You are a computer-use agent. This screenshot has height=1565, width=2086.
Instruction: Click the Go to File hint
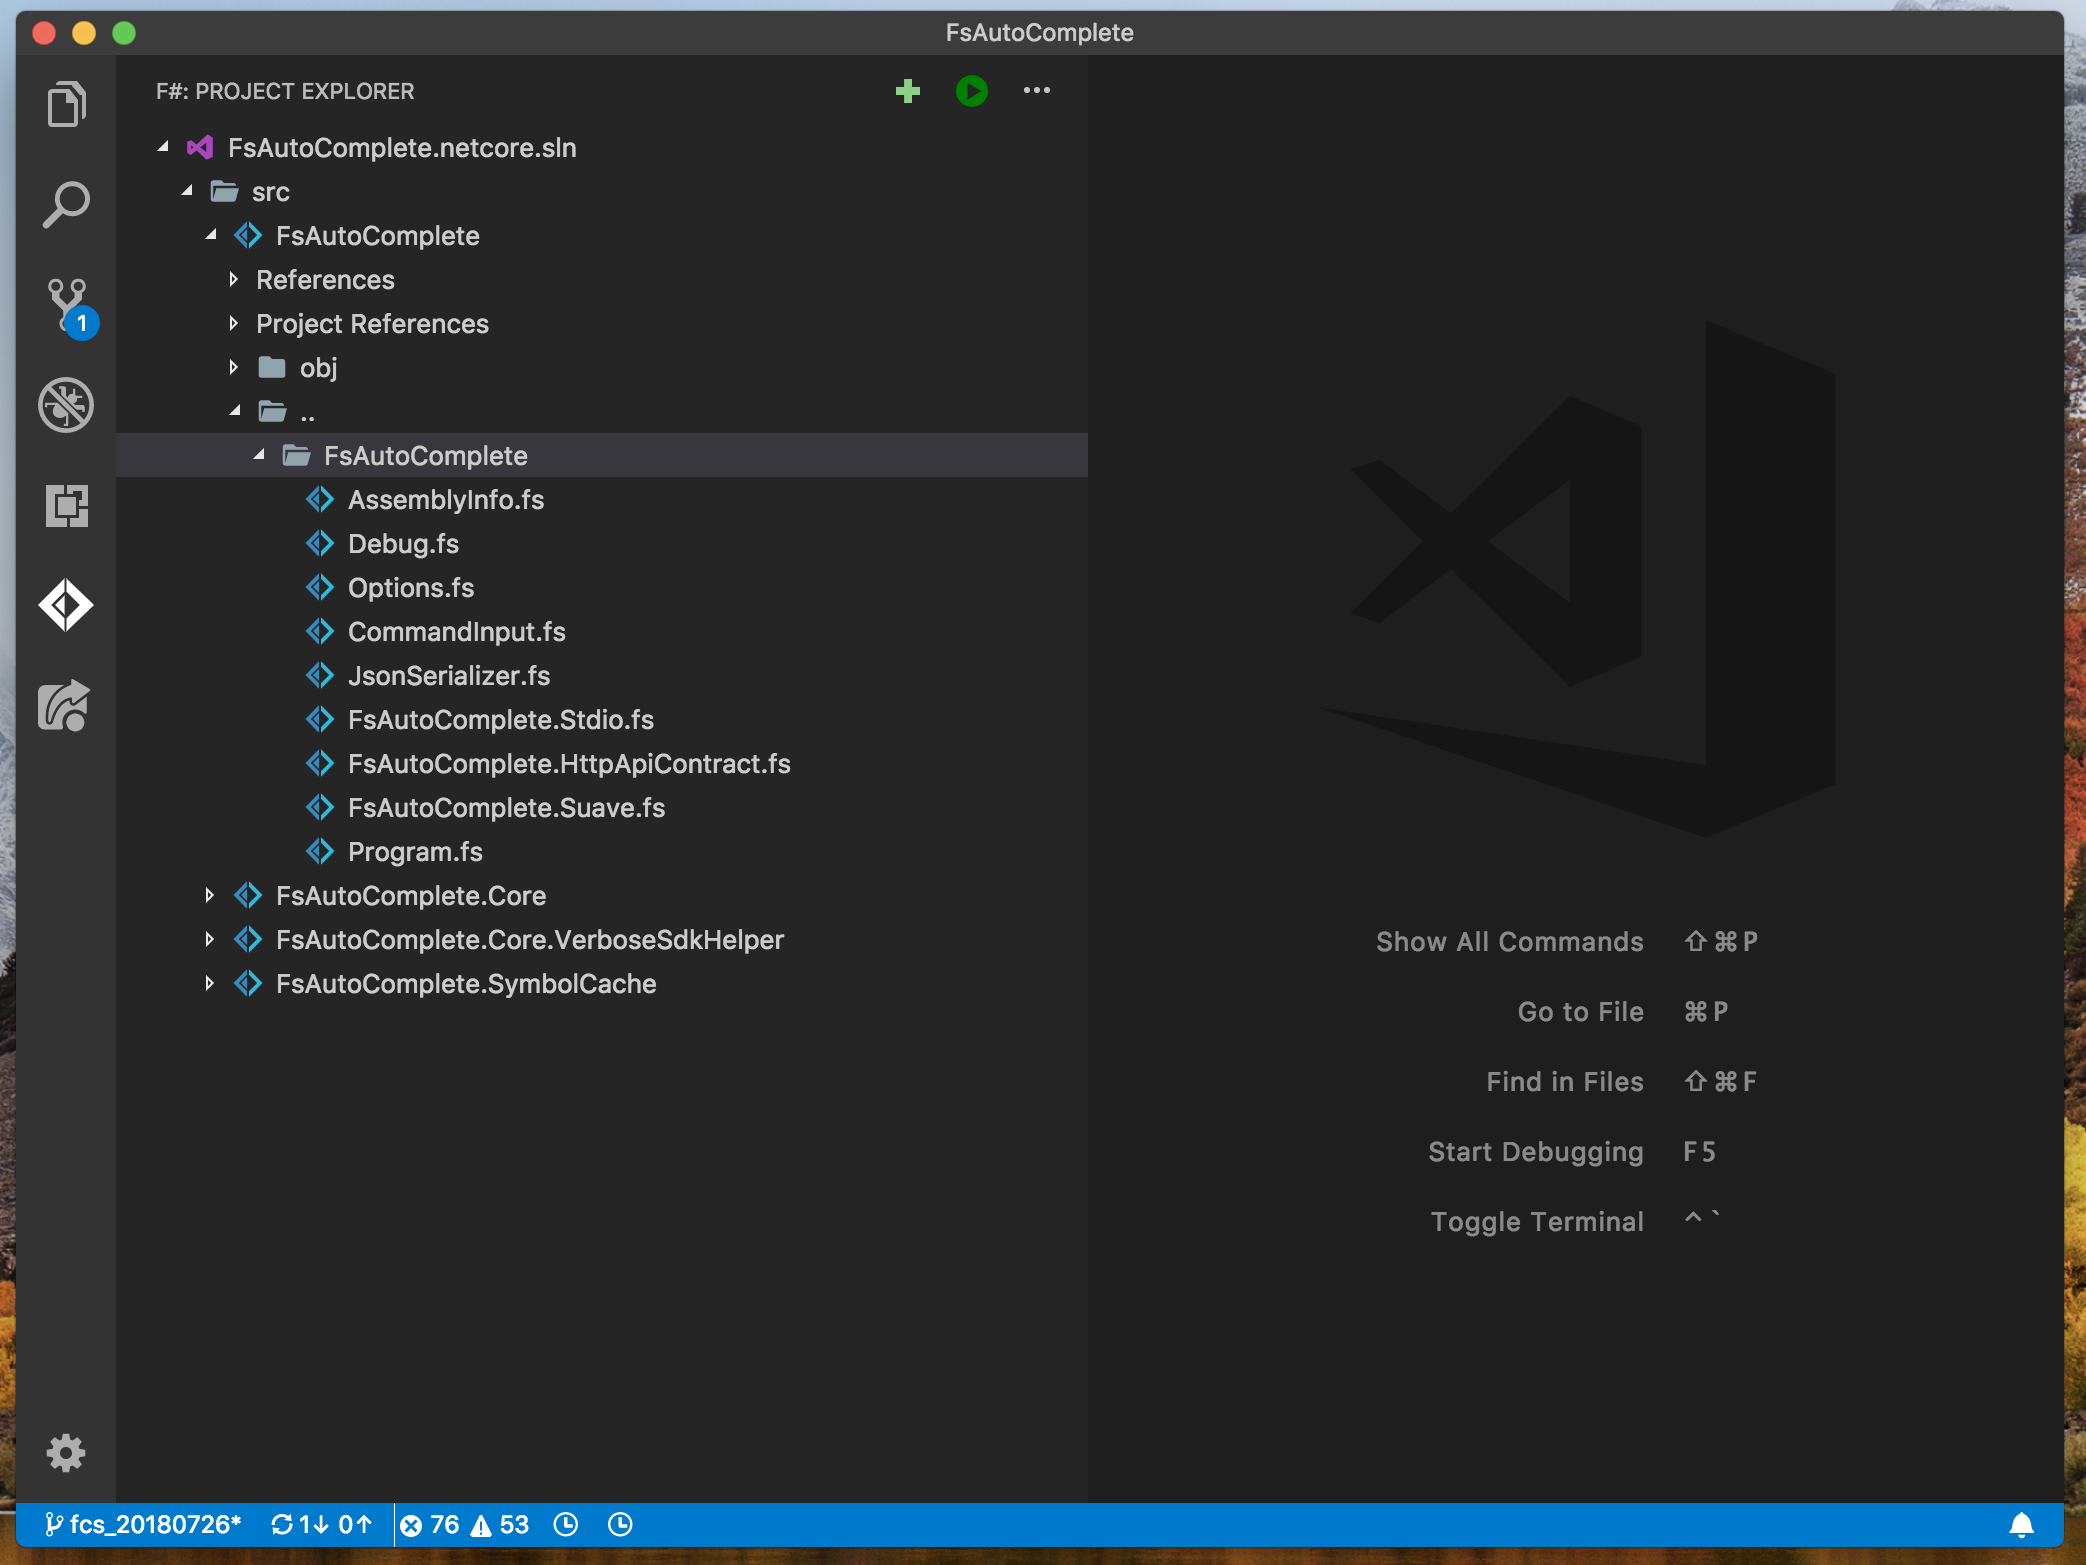tap(1580, 1012)
